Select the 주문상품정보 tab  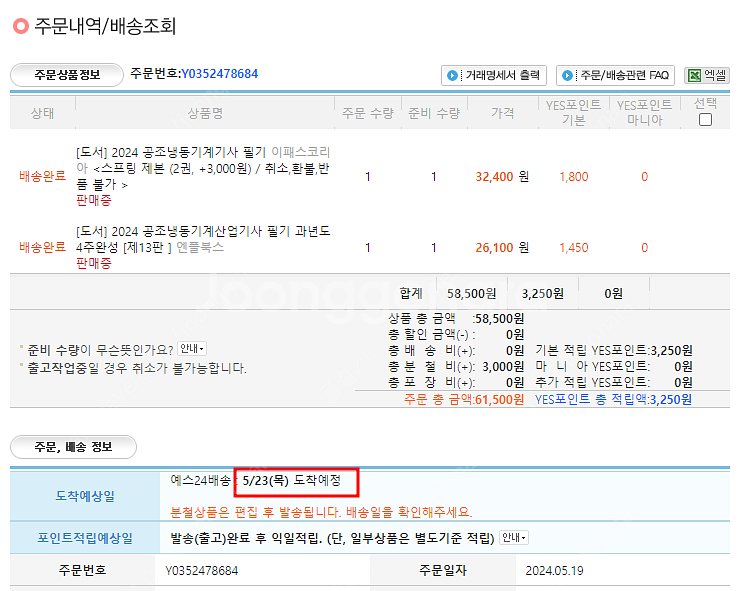point(67,75)
